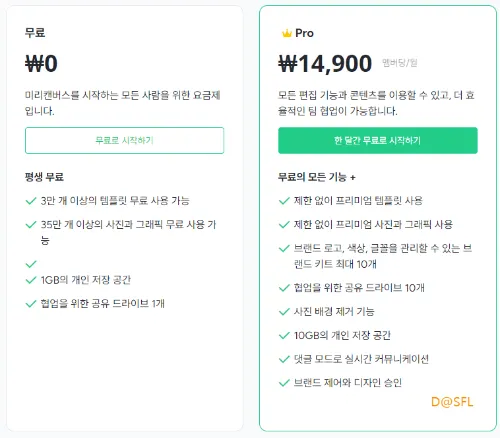
Task: Click the D@SFL watermark text
Action: [x=452, y=402]
